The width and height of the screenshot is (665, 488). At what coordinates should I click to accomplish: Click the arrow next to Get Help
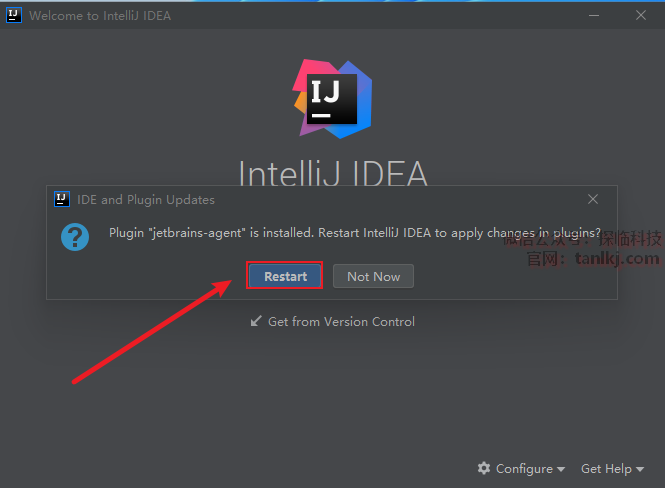click(x=639, y=469)
